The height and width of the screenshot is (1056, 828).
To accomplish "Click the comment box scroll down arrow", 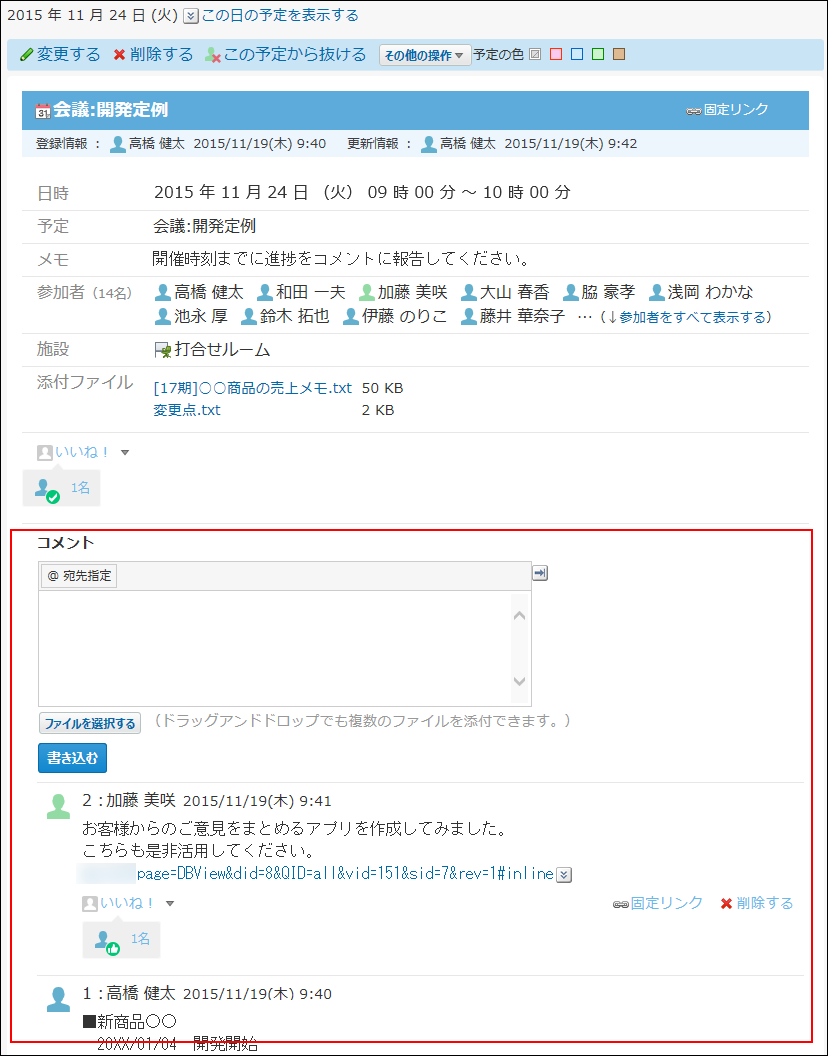I will tap(519, 681).
